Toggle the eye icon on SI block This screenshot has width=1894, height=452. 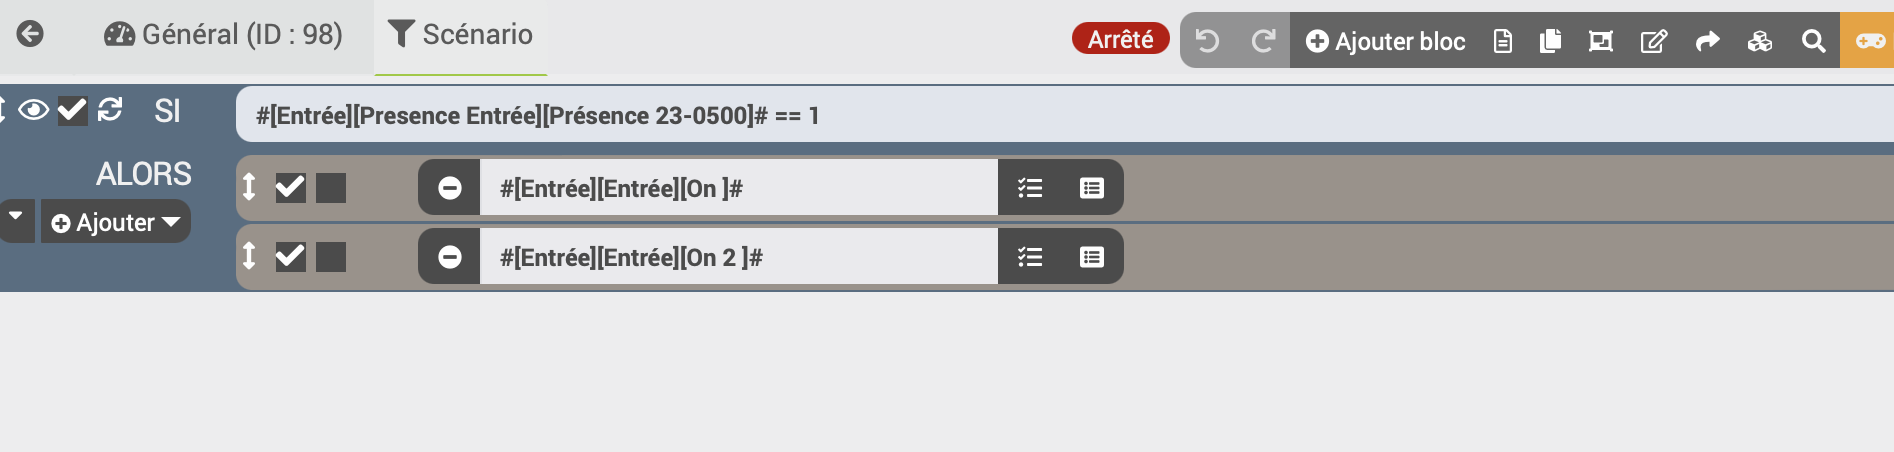pyautogui.click(x=33, y=110)
